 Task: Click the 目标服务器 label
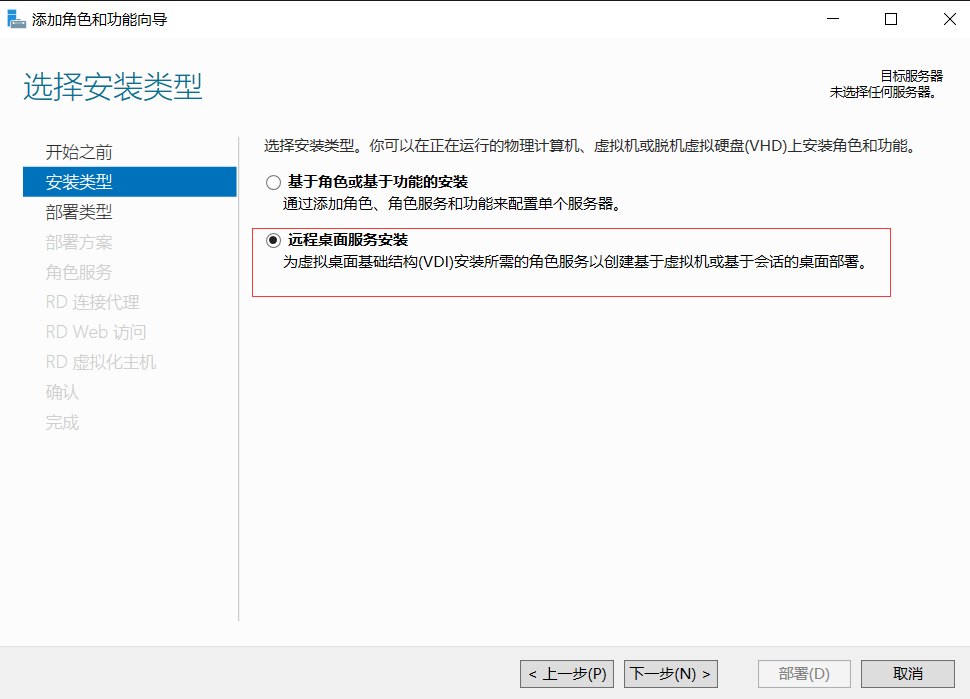911,76
